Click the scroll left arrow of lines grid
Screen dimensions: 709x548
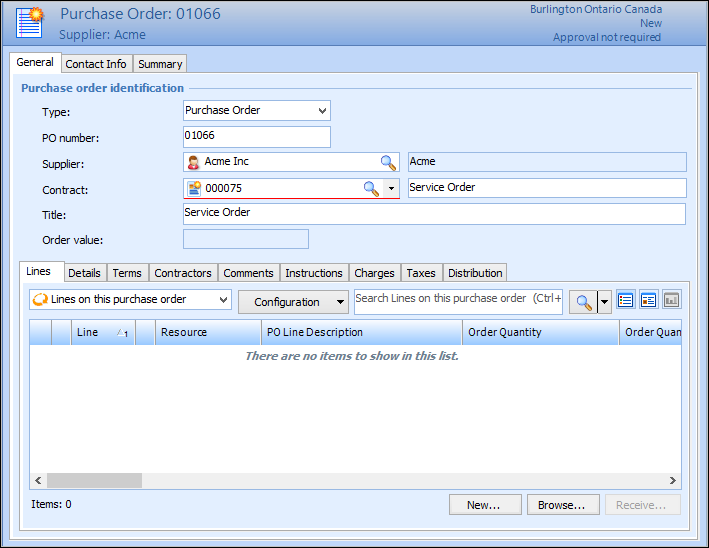(x=38, y=481)
